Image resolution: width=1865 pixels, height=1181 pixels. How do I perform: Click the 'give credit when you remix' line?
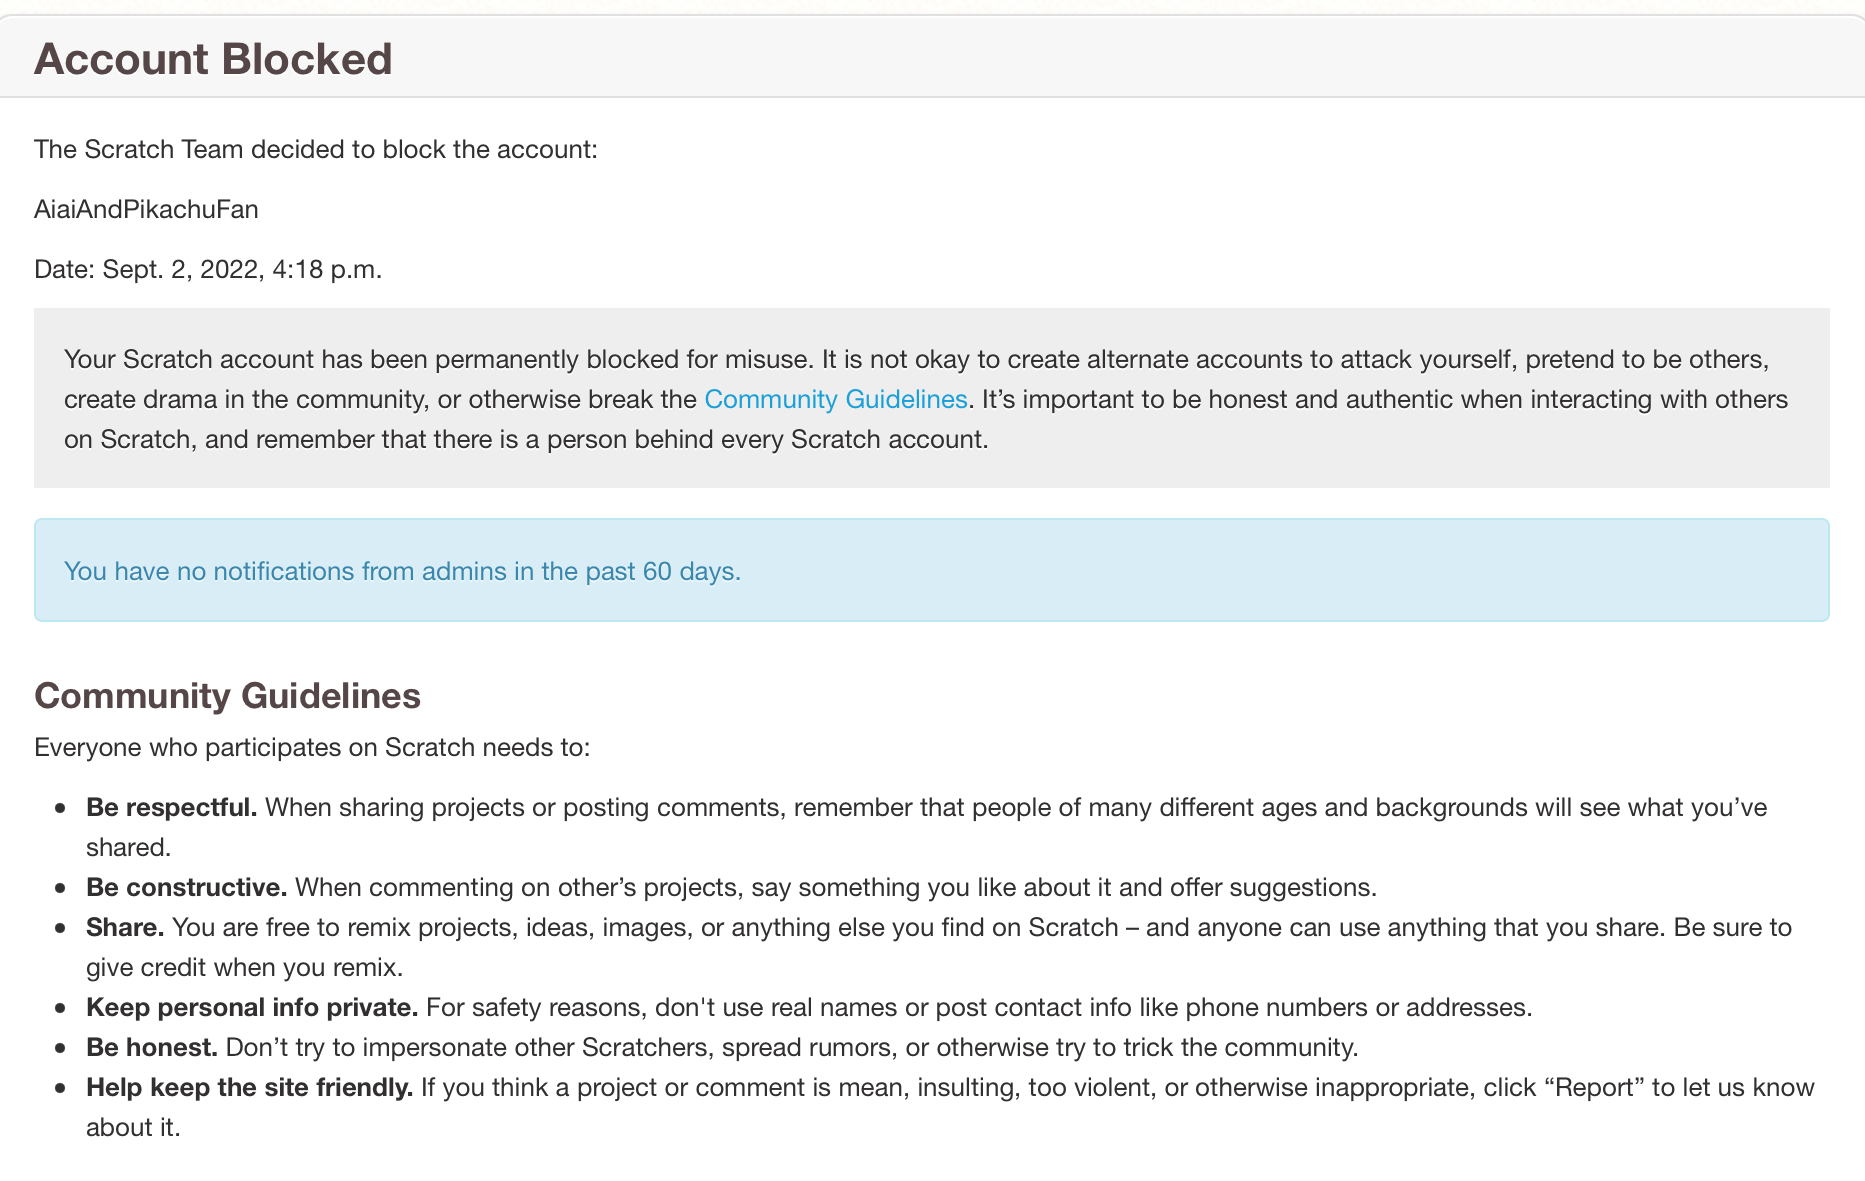coord(244,967)
